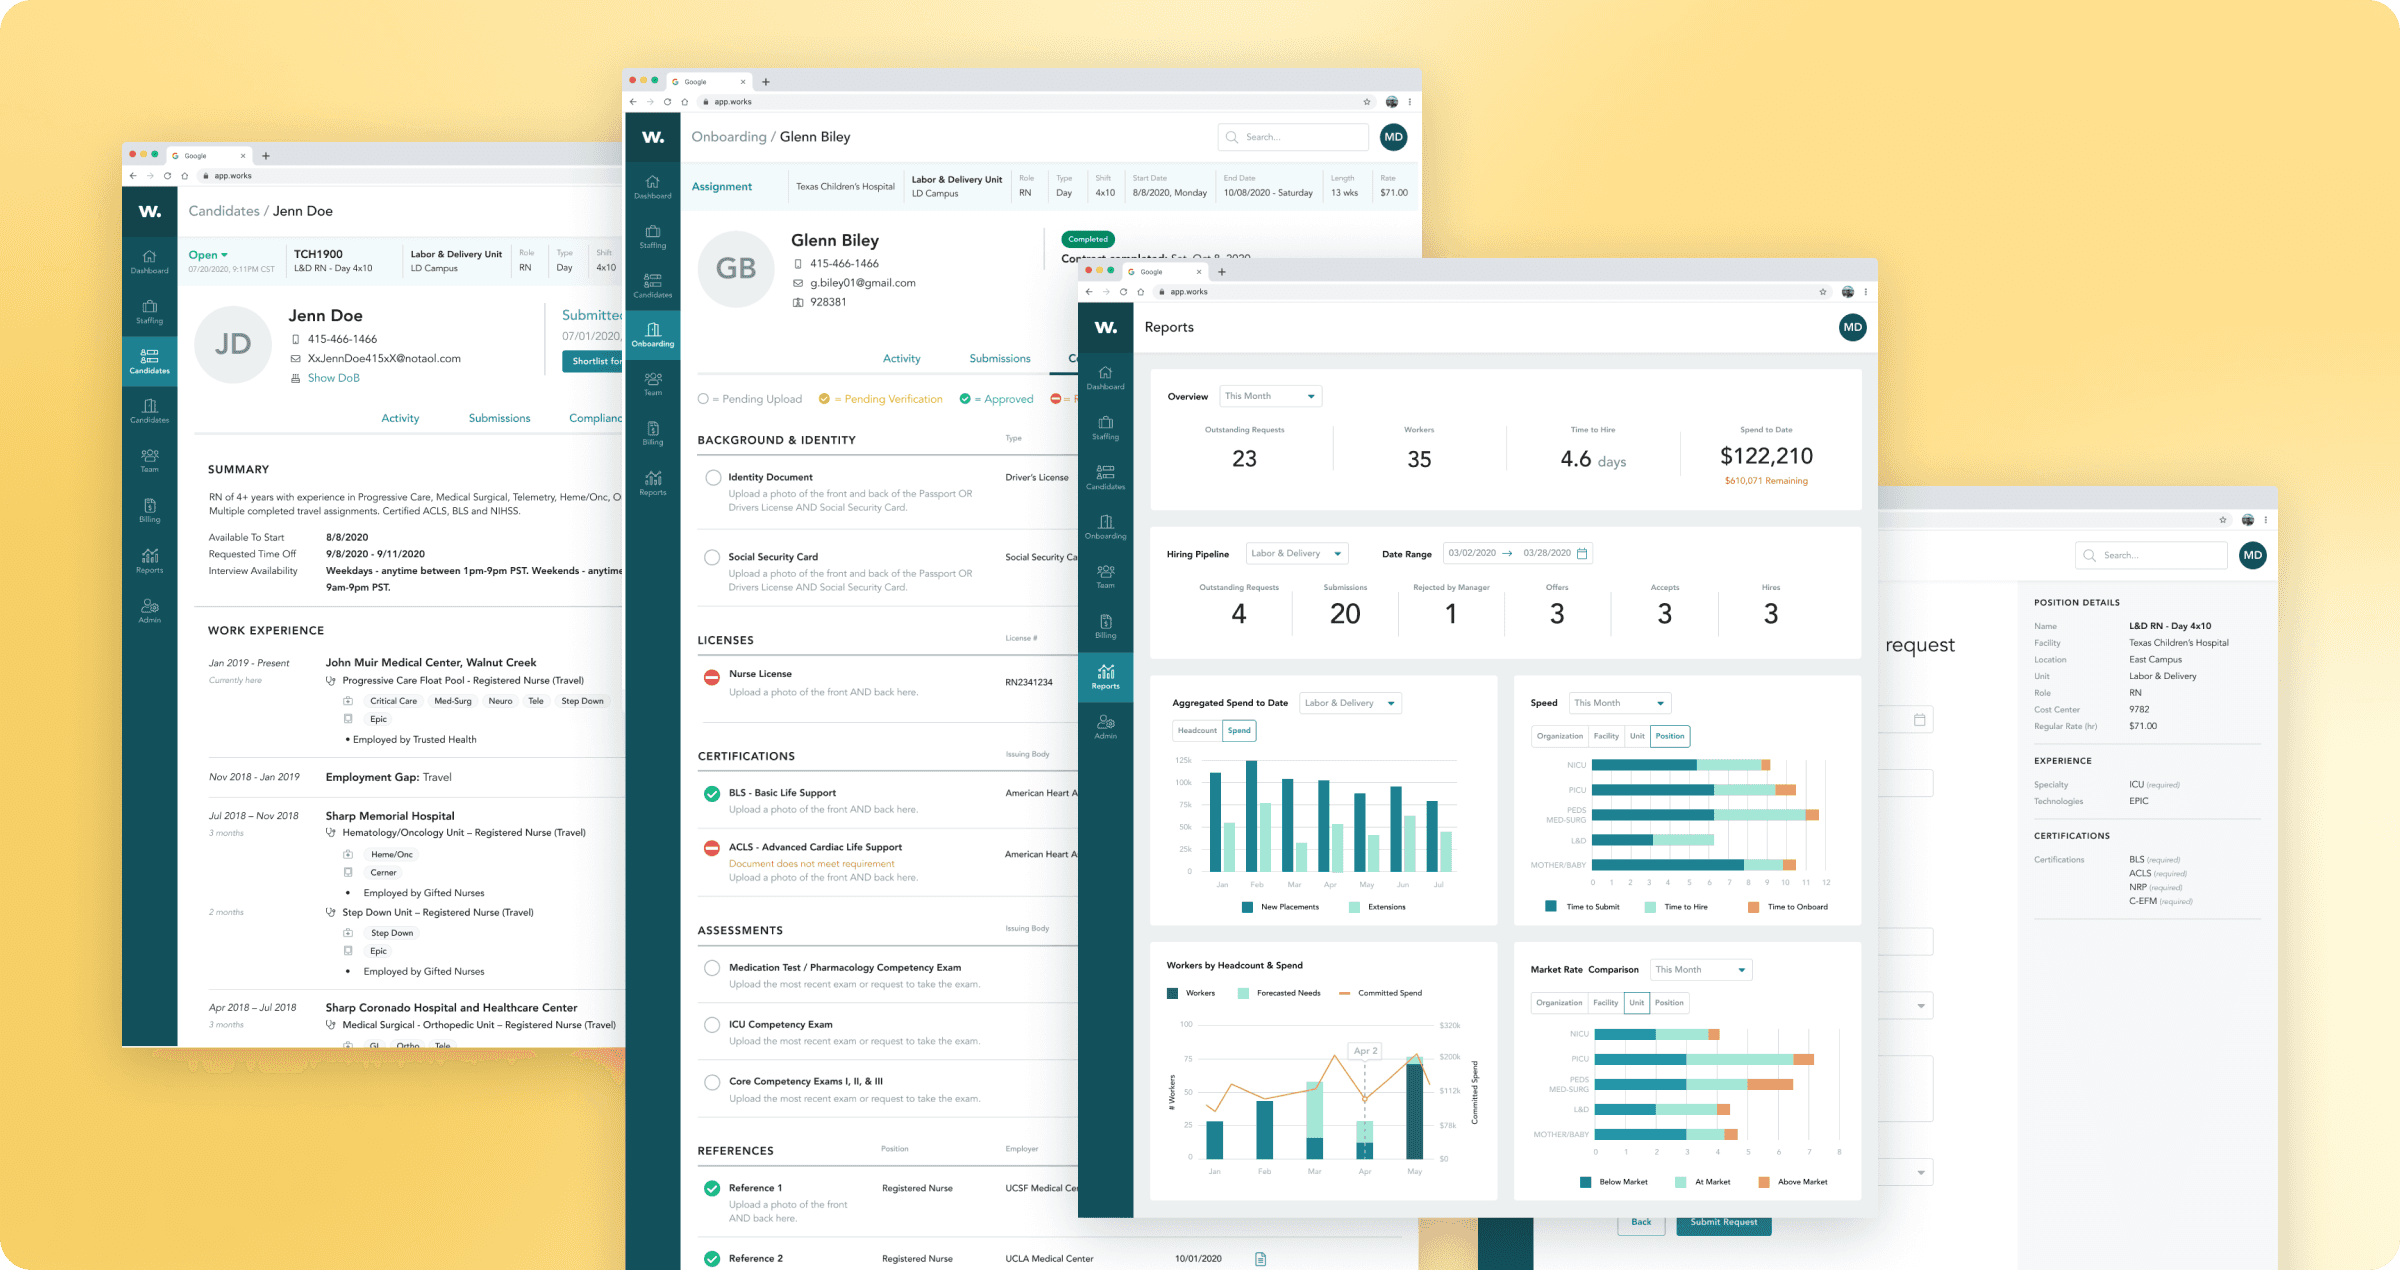Select Headcount tab in Aggregated Spend
Screen dimensions: 2400x1270
click(1197, 730)
